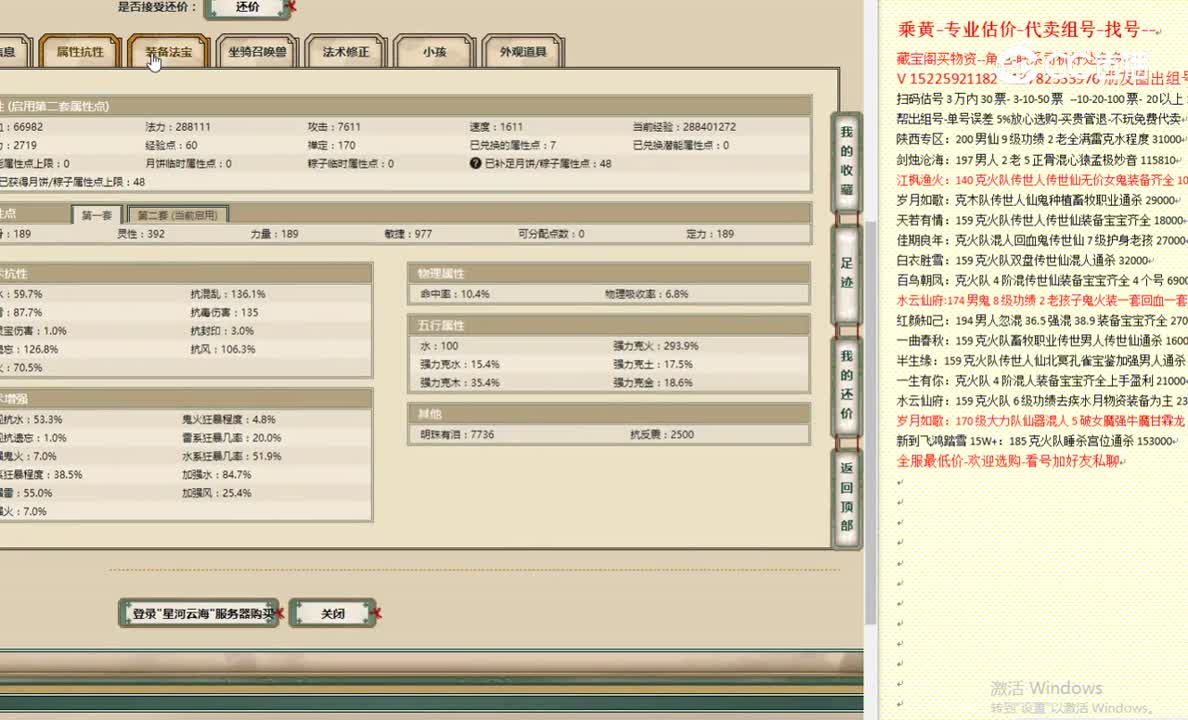
Task: Click the 可分配点数 : 0 stat
Action: point(551,233)
